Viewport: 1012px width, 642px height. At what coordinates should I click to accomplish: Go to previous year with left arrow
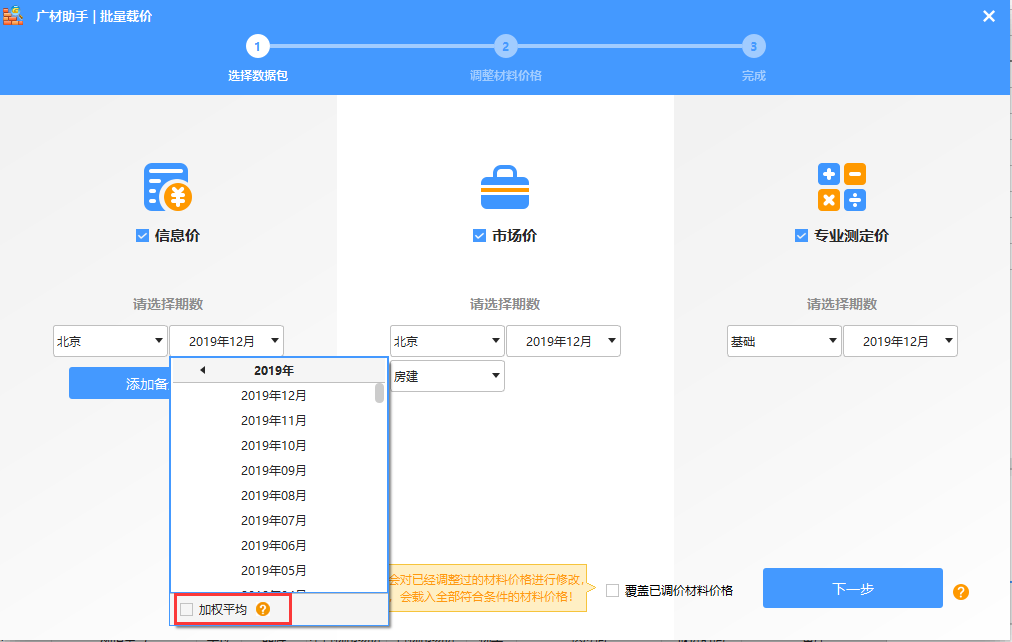click(x=203, y=371)
